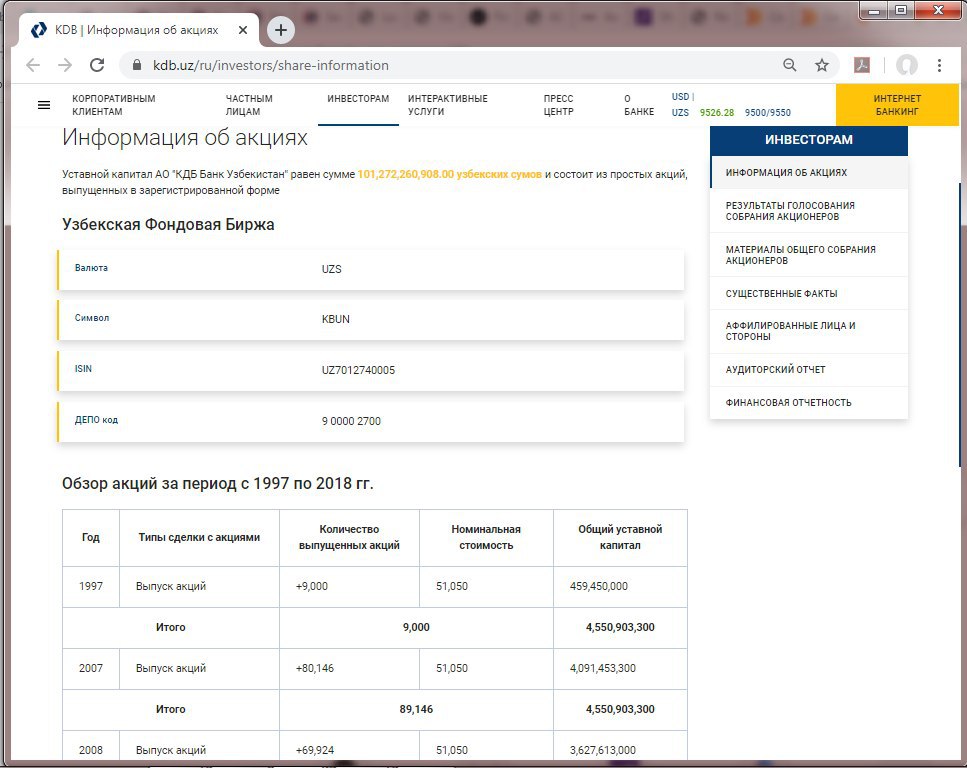Screen dimensions: 967x768
Task: Maximize the Chrome window
Action: [x=901, y=10]
